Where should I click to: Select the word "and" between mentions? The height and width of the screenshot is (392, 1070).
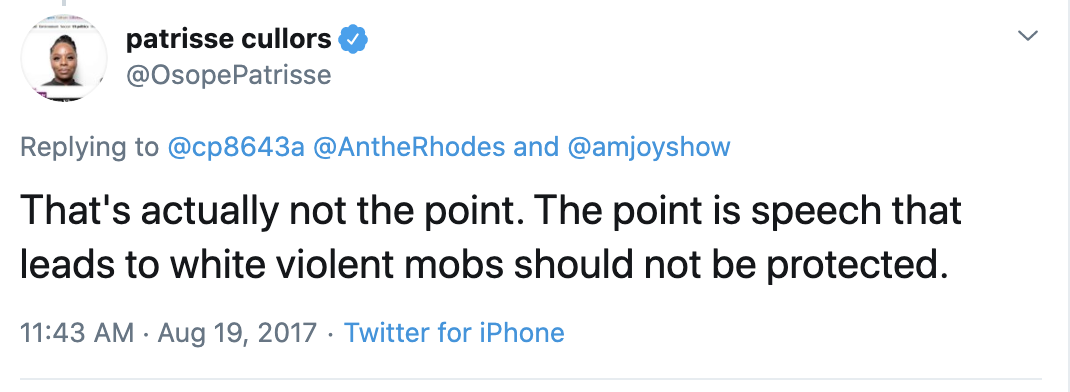point(536,147)
